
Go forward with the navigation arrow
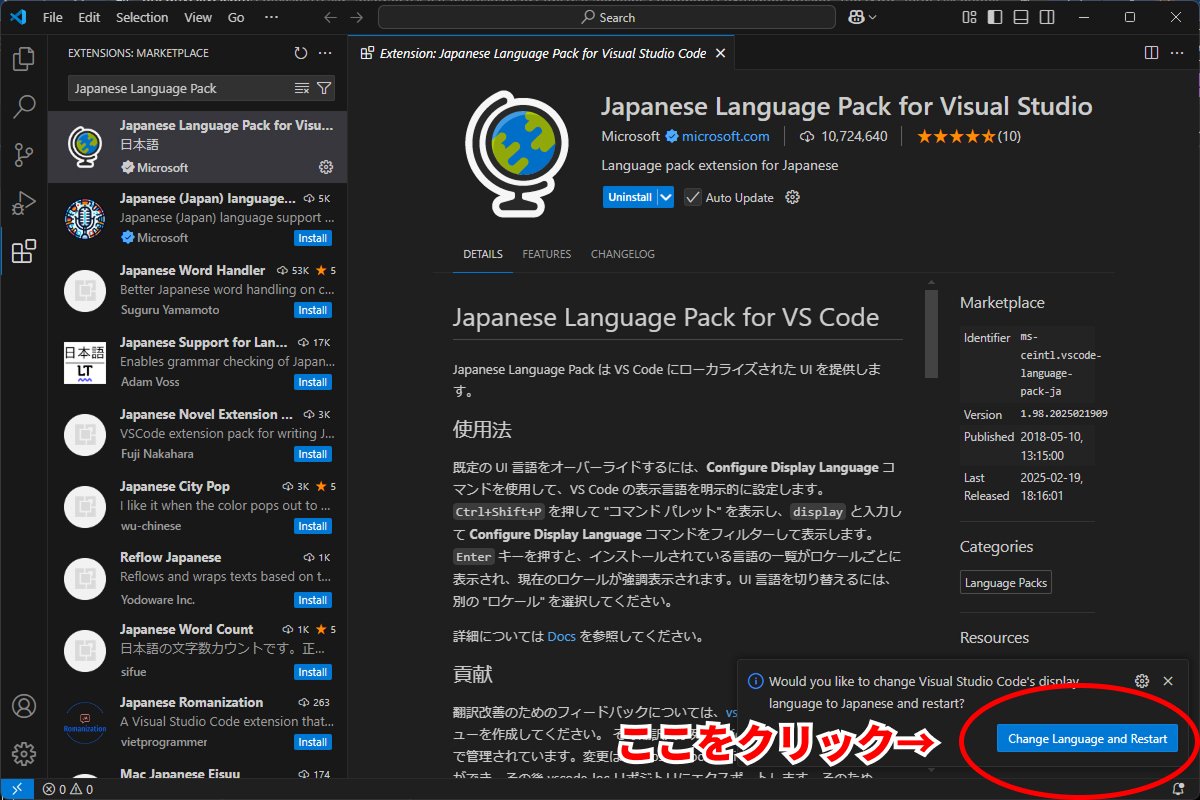click(358, 17)
